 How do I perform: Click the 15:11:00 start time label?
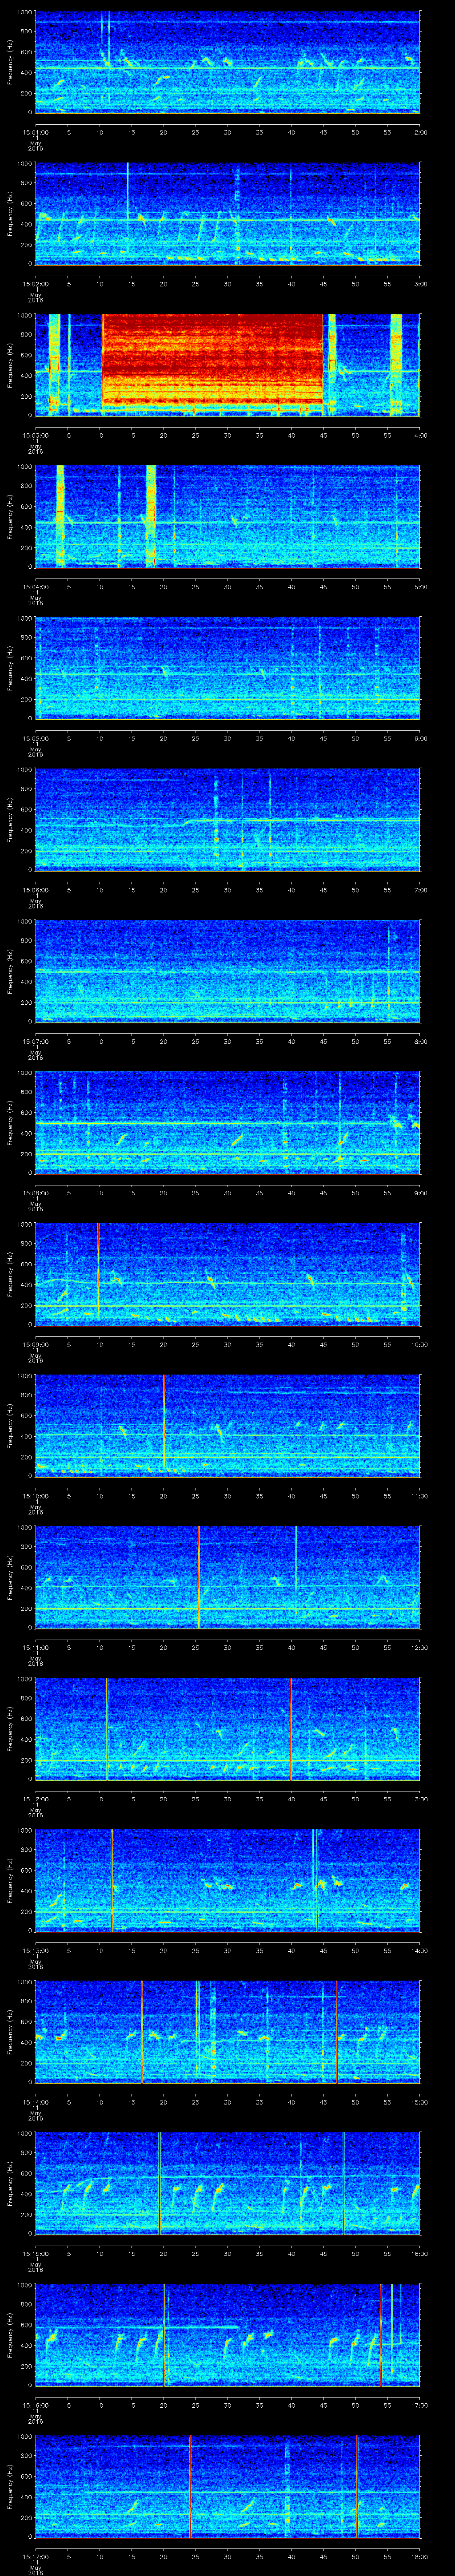tap(37, 1648)
